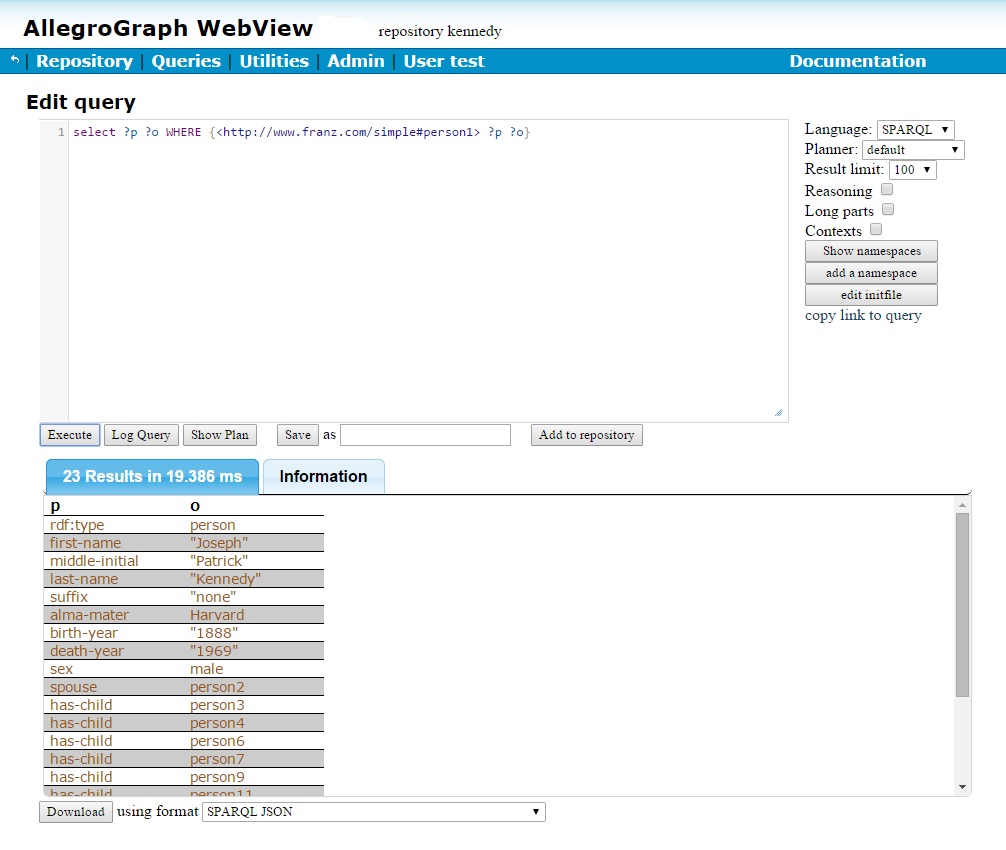Open the Language dropdown
The height and width of the screenshot is (850, 1006).
915,129
